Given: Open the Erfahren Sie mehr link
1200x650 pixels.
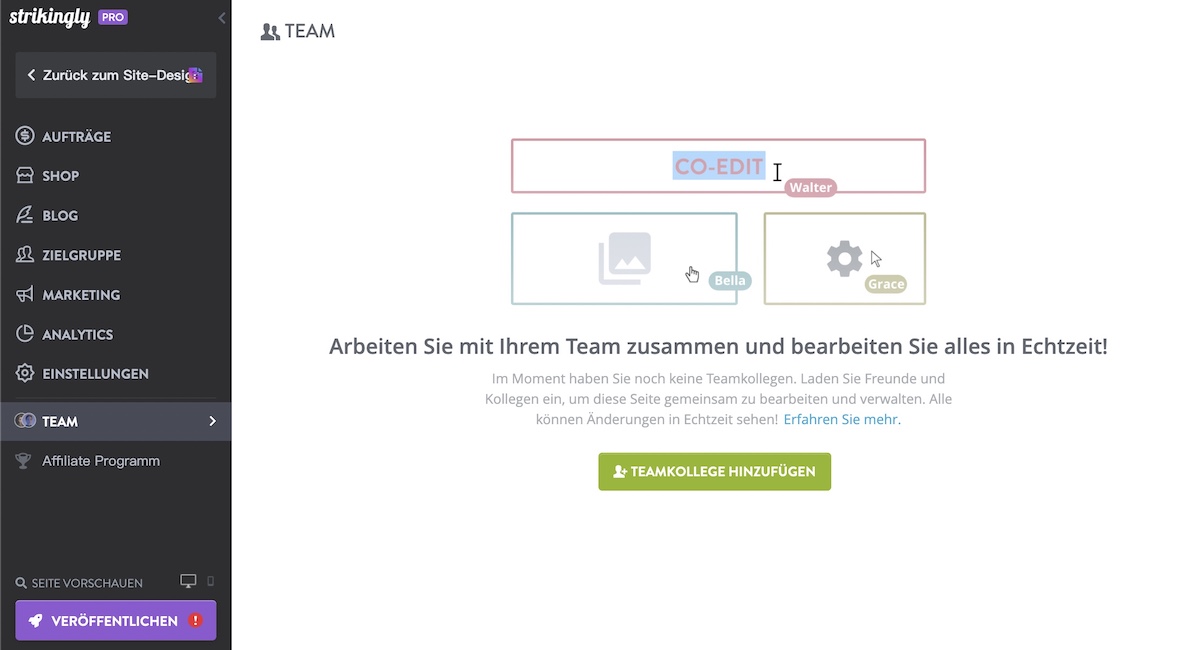Looking at the screenshot, I should (841, 420).
